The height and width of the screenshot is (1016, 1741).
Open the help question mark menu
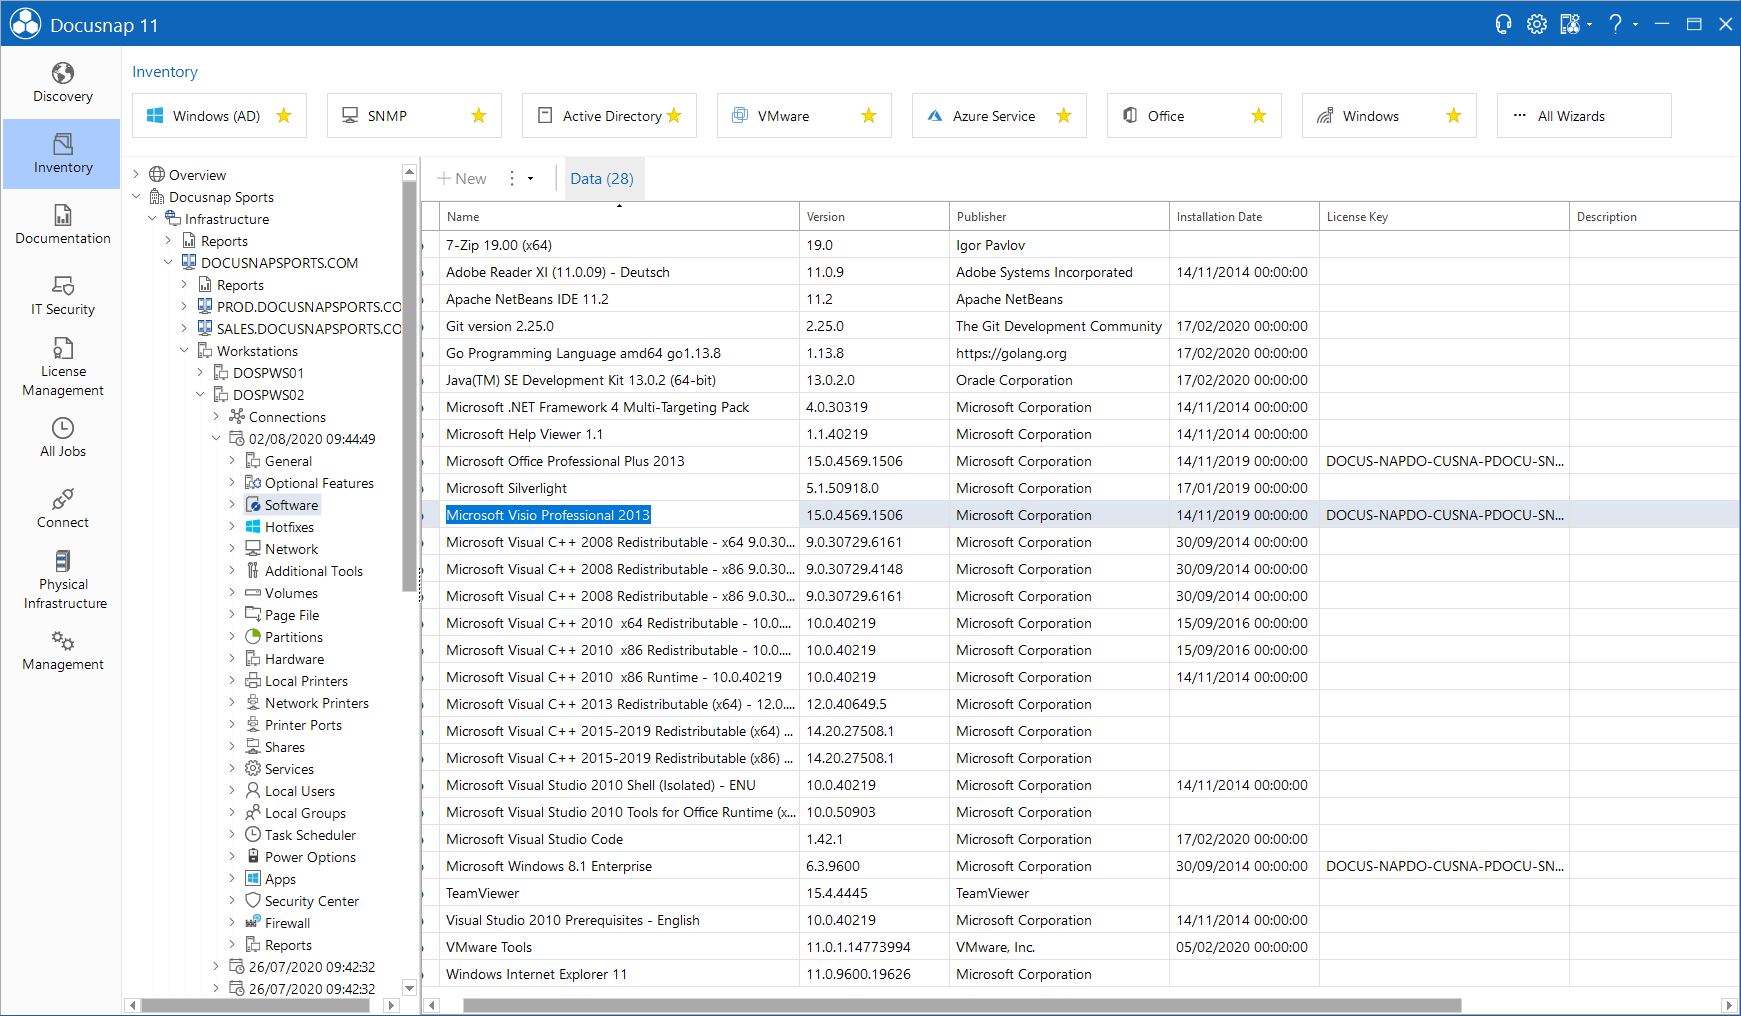pyautogui.click(x=1616, y=24)
